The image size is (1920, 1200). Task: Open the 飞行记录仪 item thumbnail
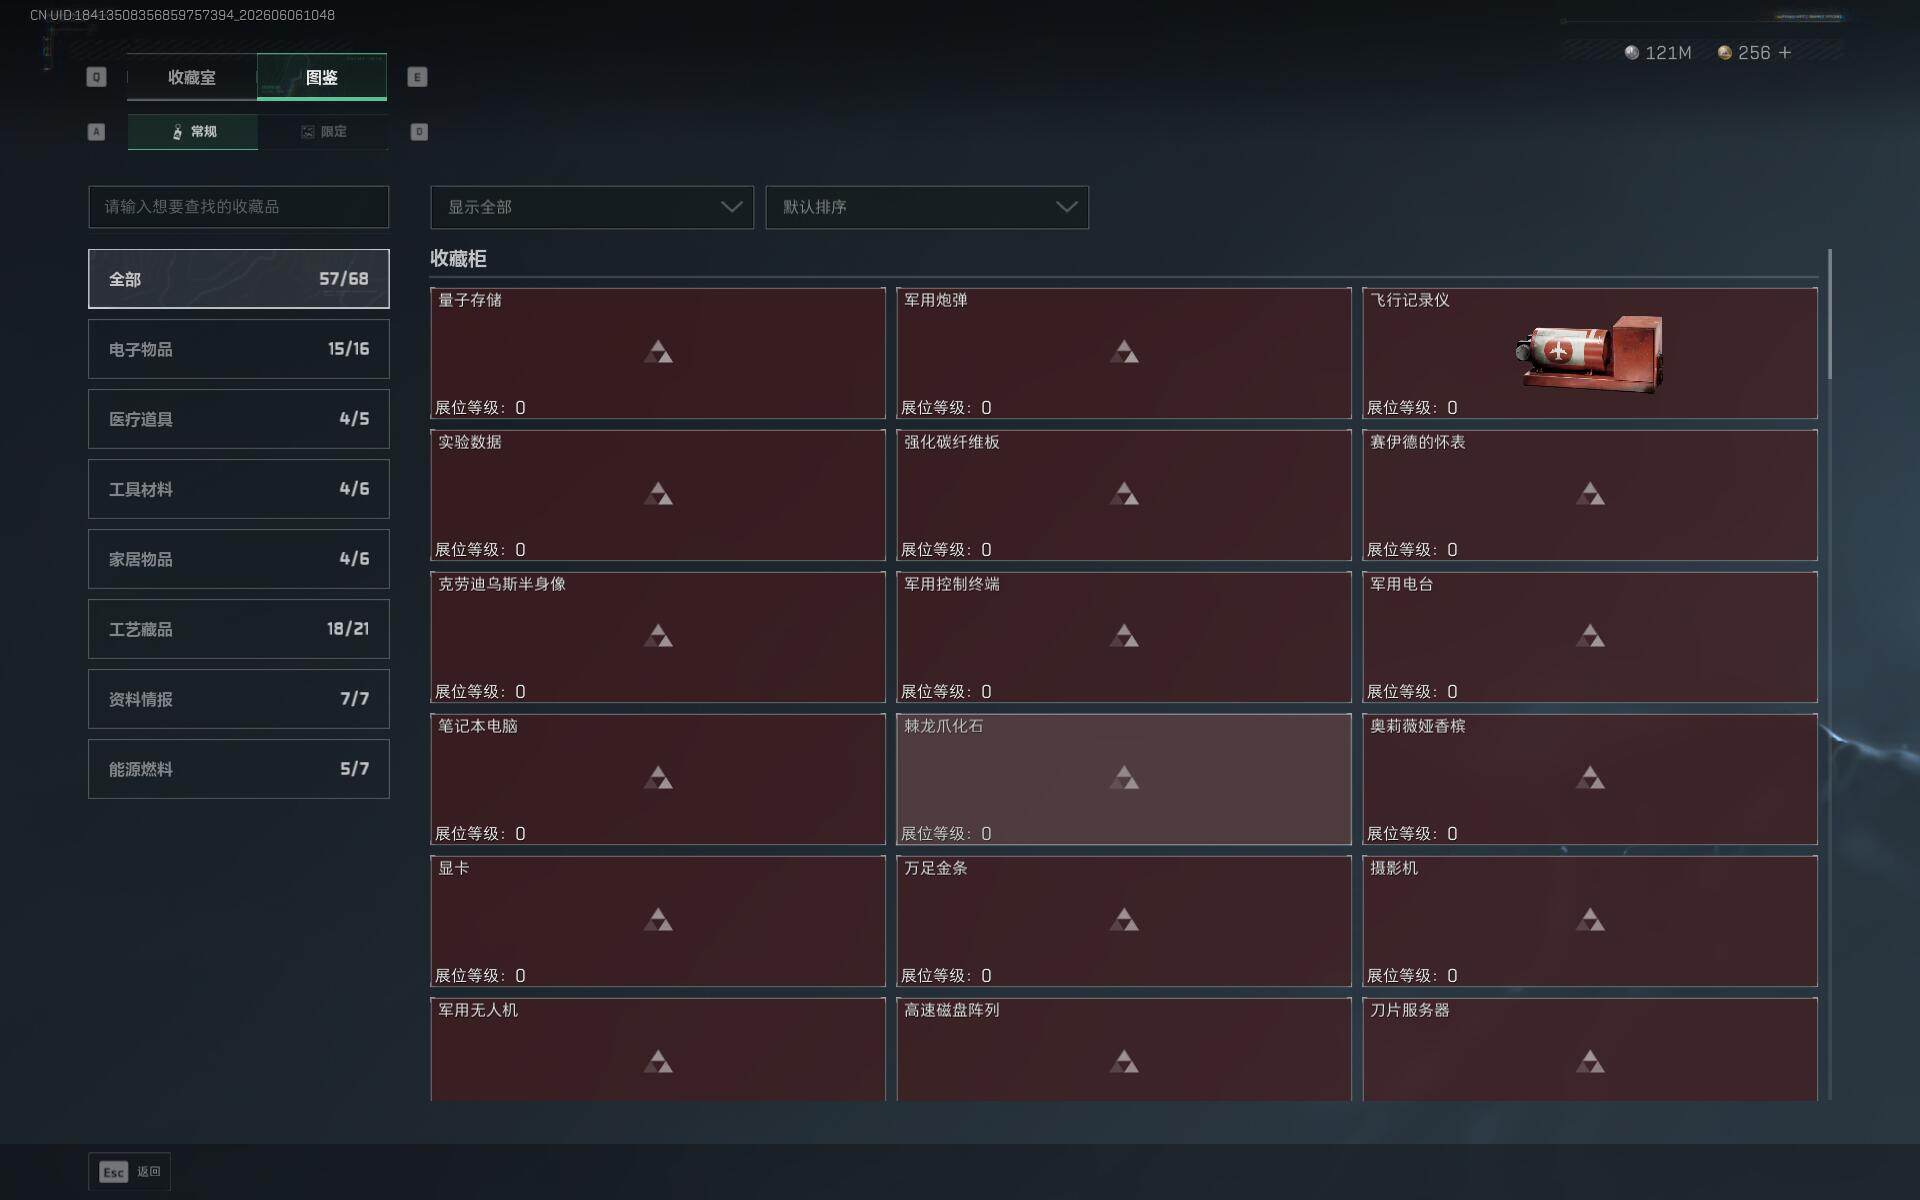click(x=1590, y=353)
